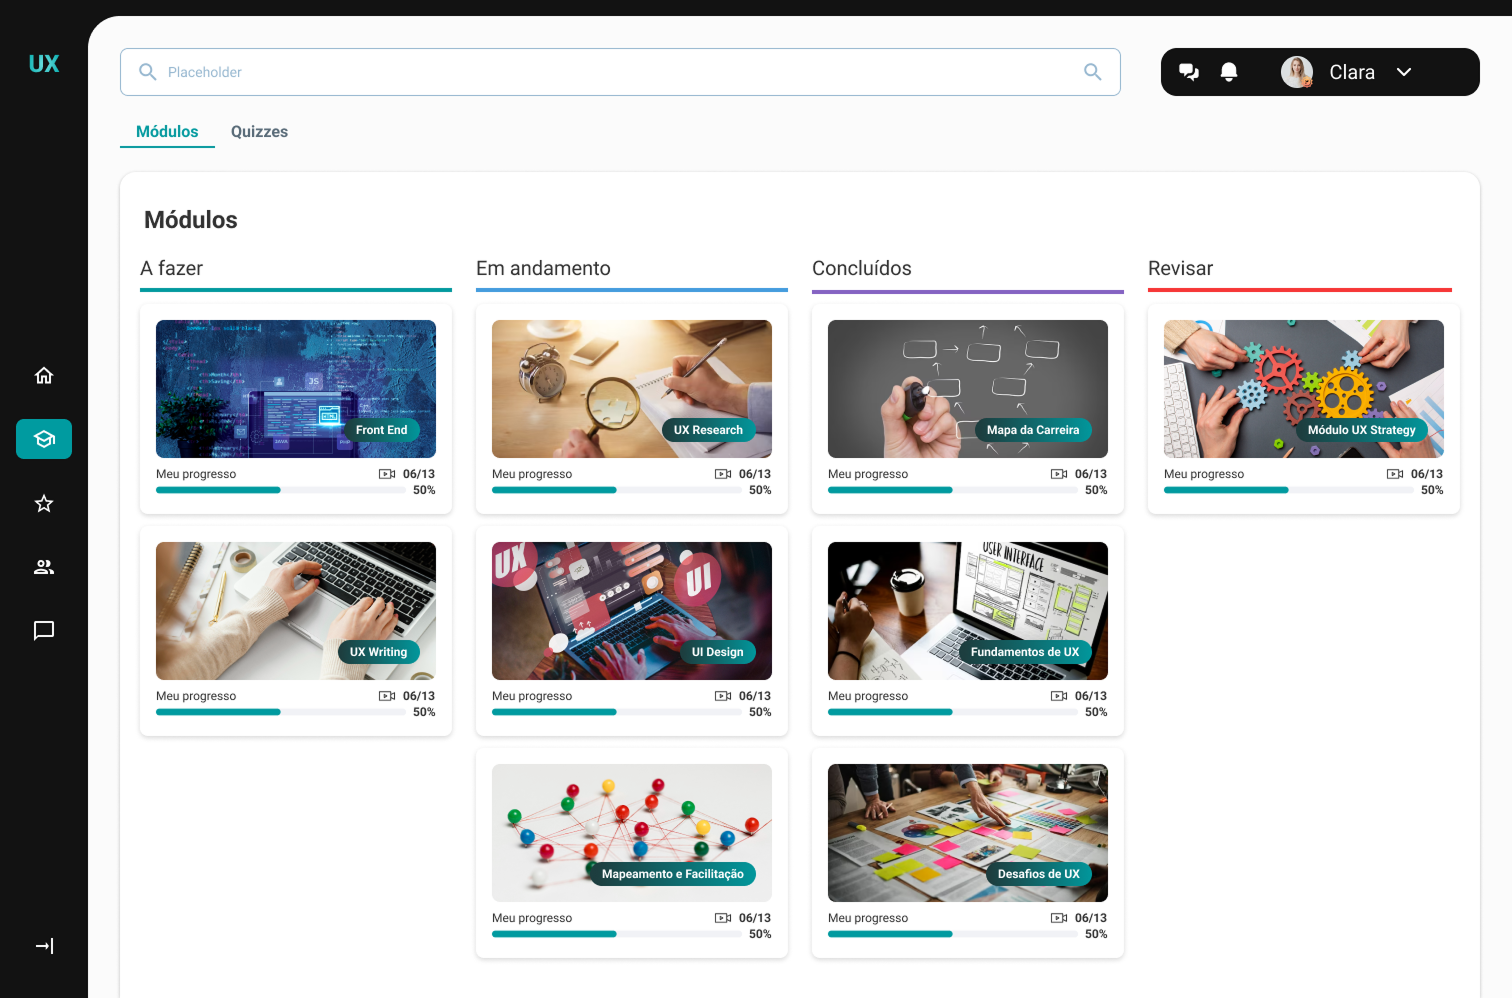Click in the Placeholder search field
The image size is (1512, 998).
tap(600, 72)
